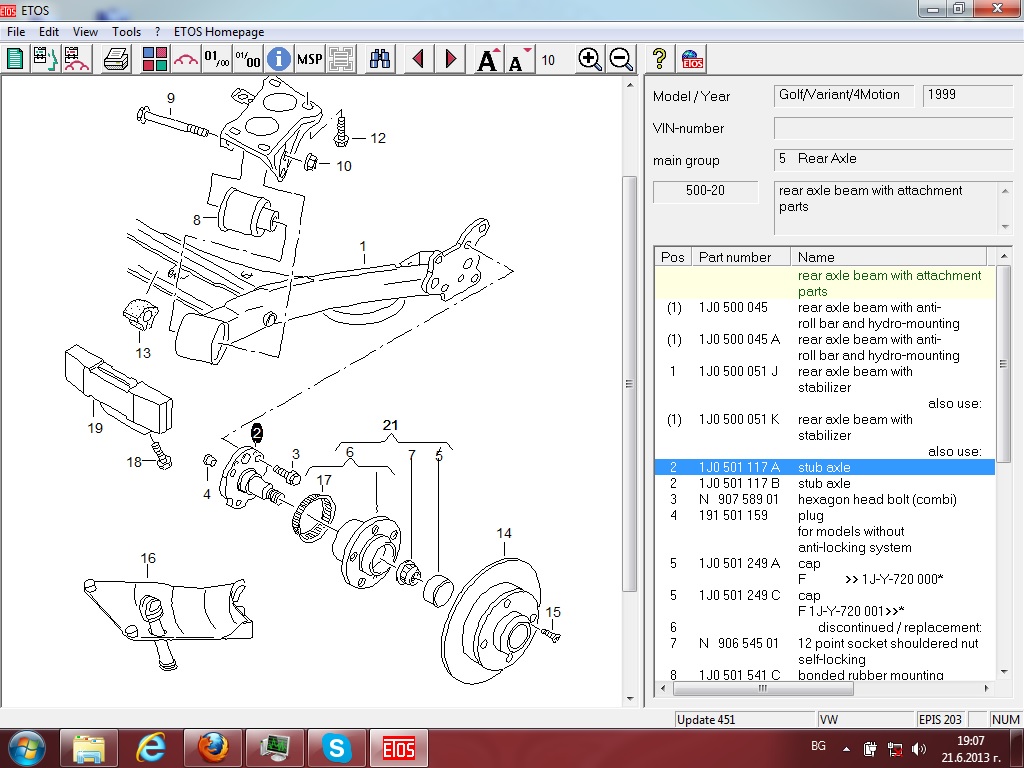Go to previous page with left arrow
The width and height of the screenshot is (1024, 768).
[x=419, y=59]
